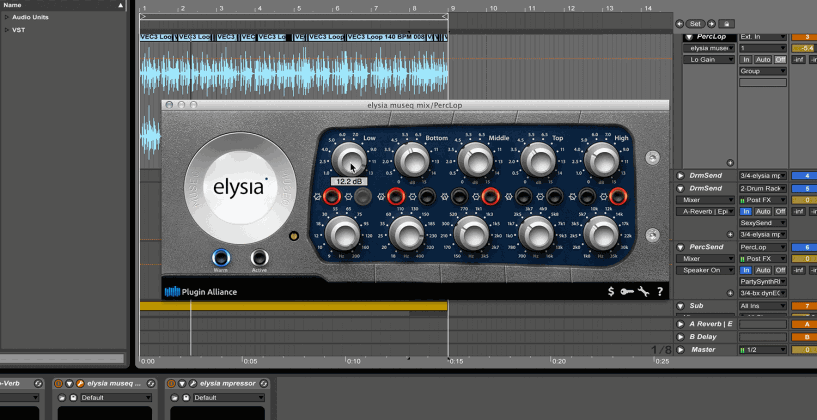Click the Set locator button
The width and height of the screenshot is (817, 420).
tap(695, 23)
